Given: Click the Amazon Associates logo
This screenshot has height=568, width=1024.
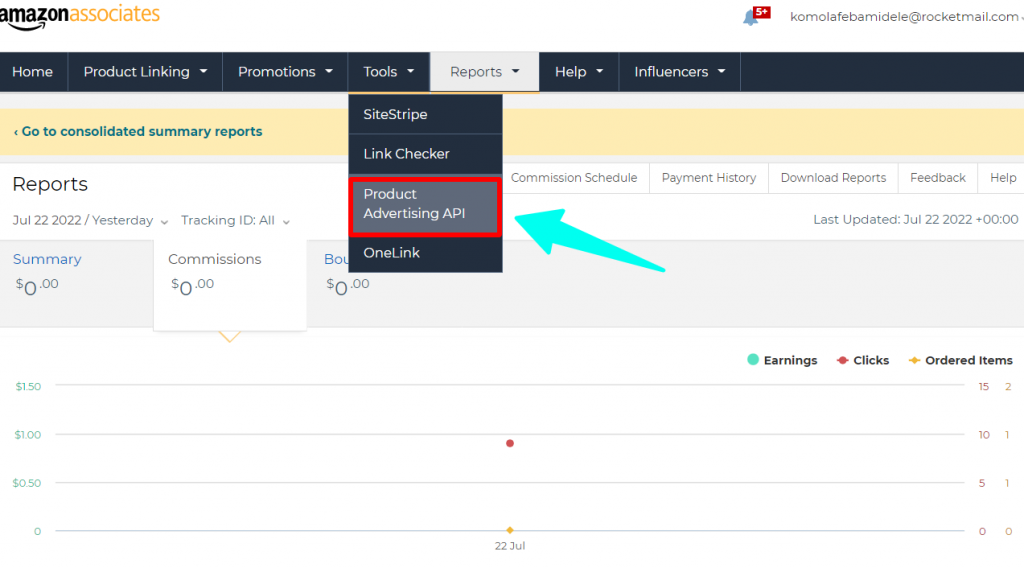Looking at the screenshot, I should 79,16.
